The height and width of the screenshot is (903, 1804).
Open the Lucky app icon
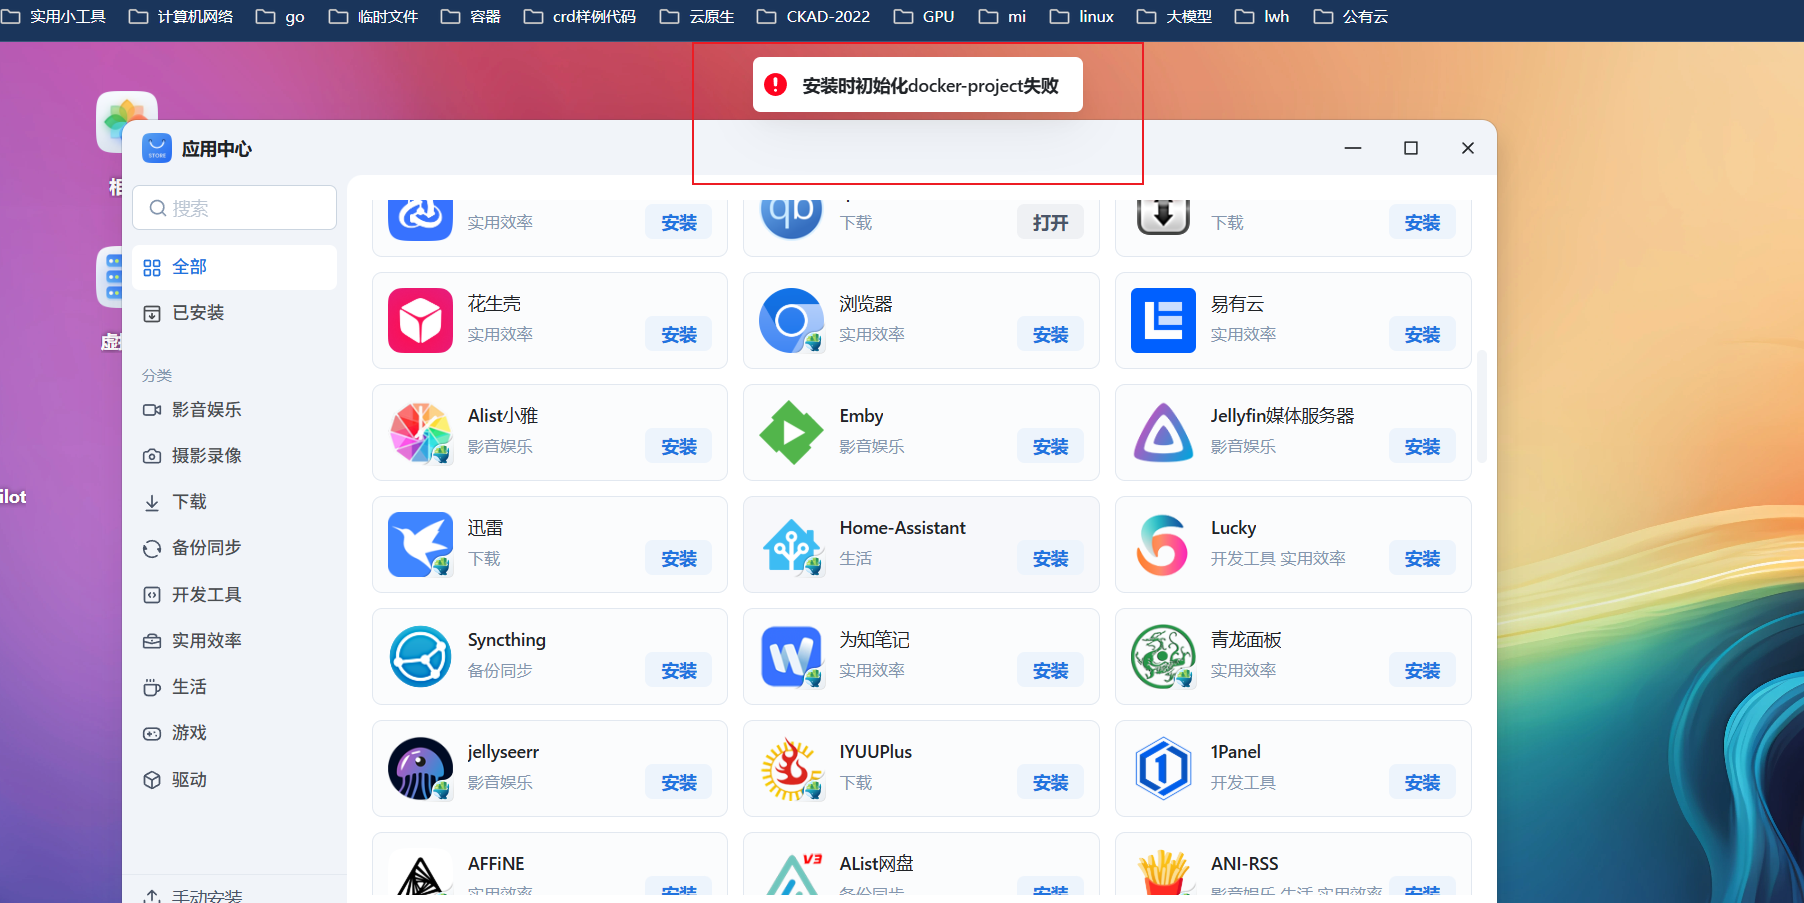tap(1163, 544)
